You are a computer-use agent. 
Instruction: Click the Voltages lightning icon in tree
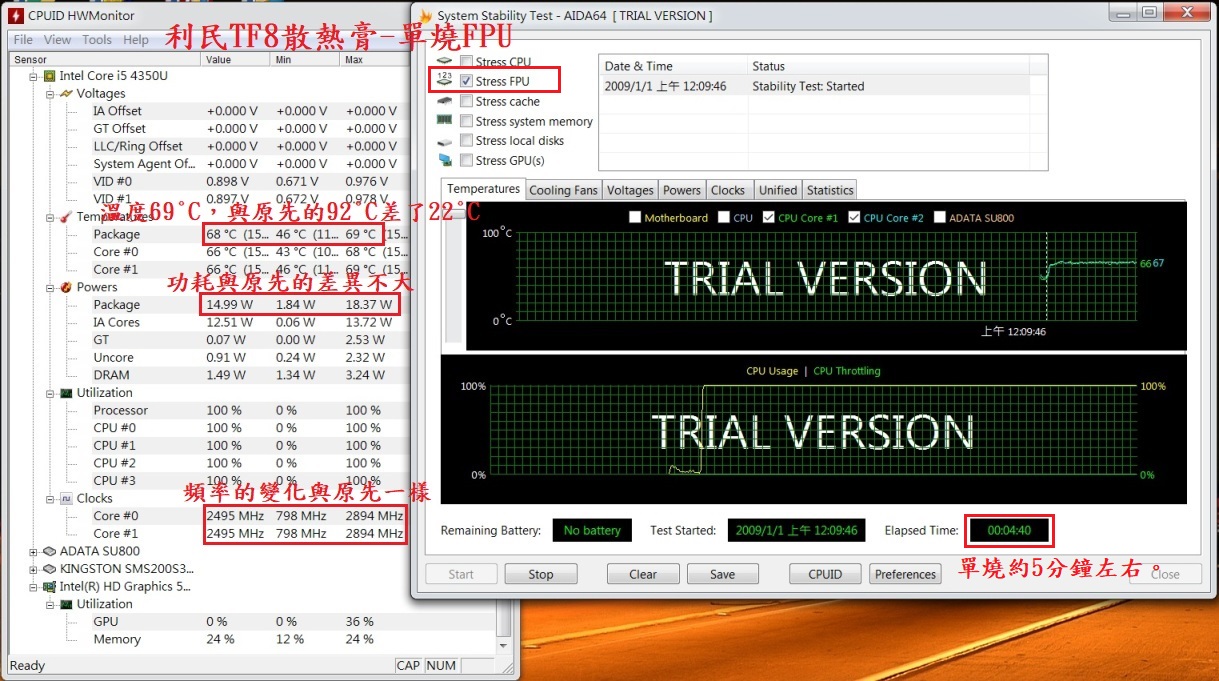[x=67, y=94]
